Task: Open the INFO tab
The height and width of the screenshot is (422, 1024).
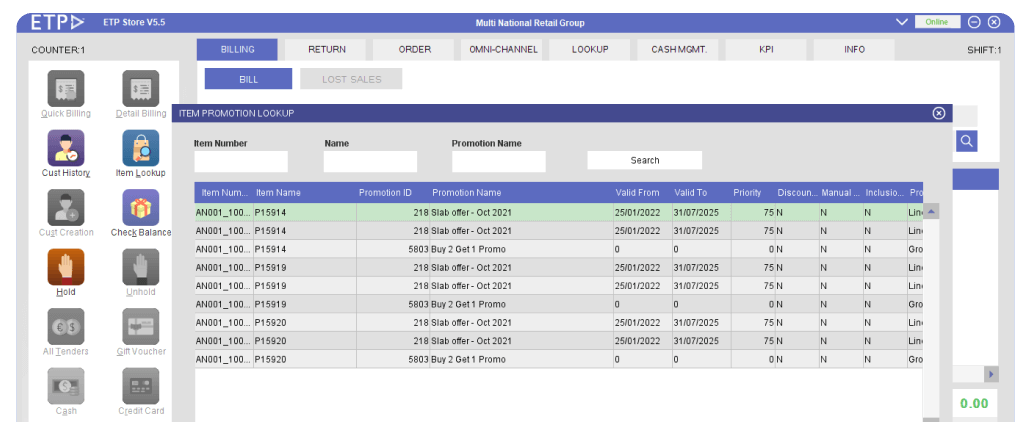Action: 854,50
